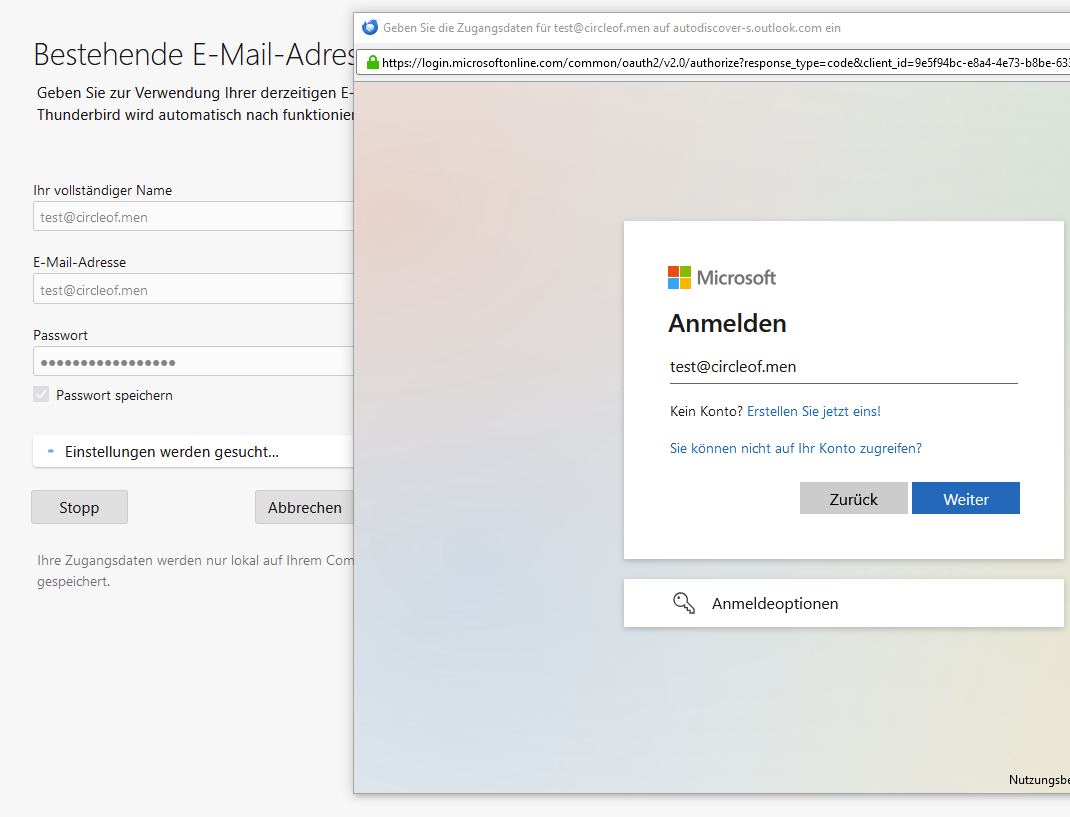
Task: Click the Microsoft email sign-in field
Action: pos(843,367)
